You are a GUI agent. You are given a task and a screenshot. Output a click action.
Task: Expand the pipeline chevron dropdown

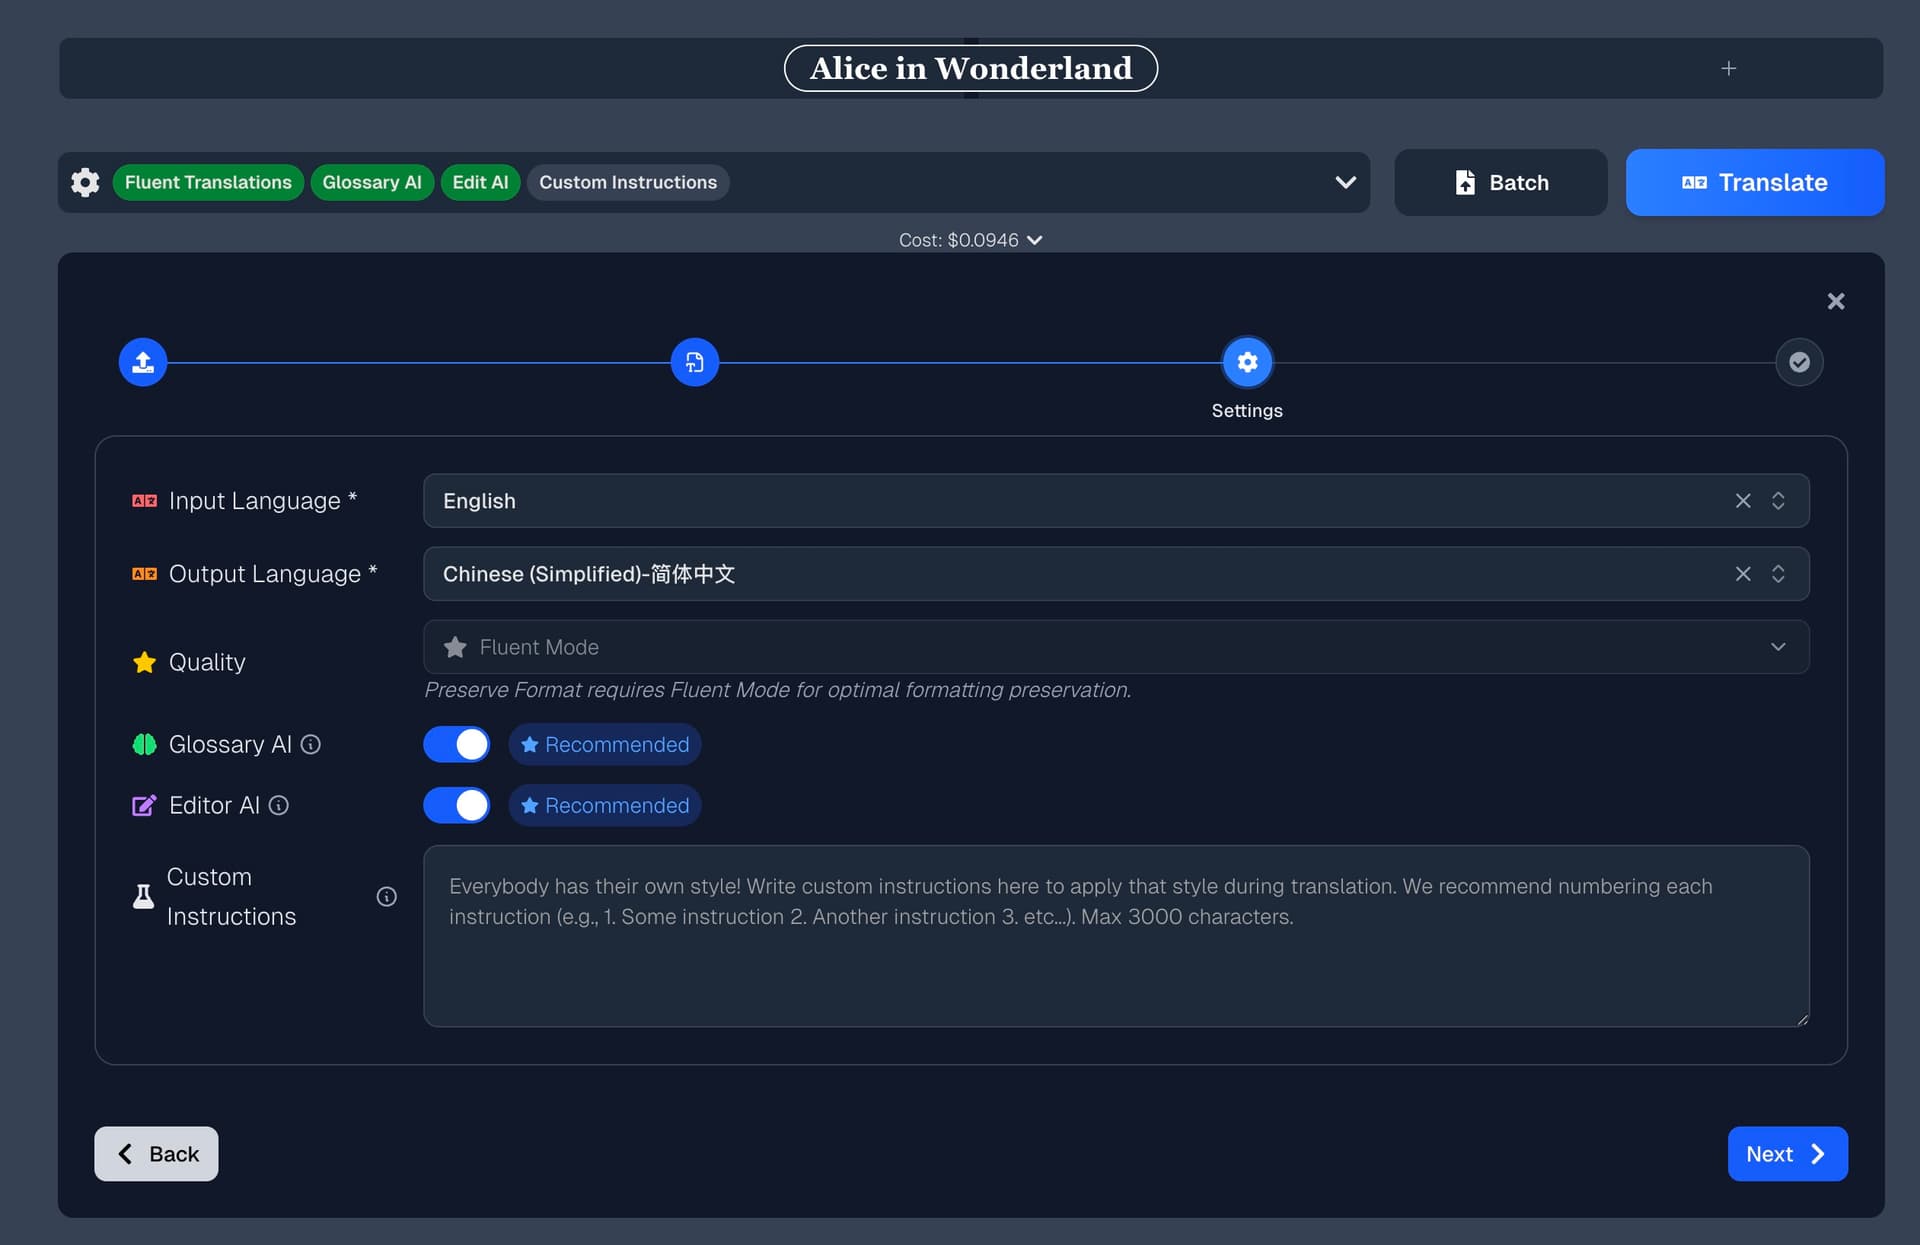pyautogui.click(x=1343, y=182)
